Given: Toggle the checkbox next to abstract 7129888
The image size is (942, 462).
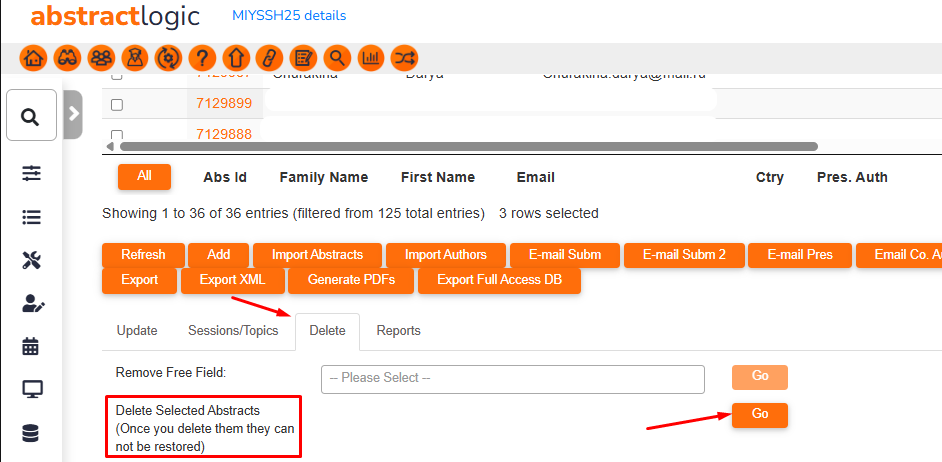Looking at the screenshot, I should (x=117, y=135).
